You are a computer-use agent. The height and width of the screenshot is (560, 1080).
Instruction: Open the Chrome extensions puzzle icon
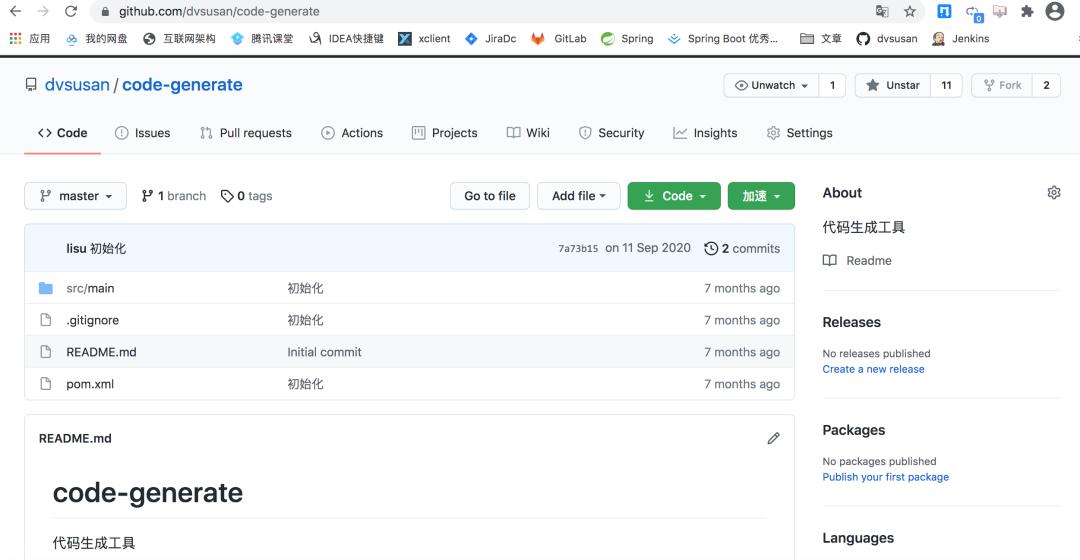click(x=1026, y=12)
